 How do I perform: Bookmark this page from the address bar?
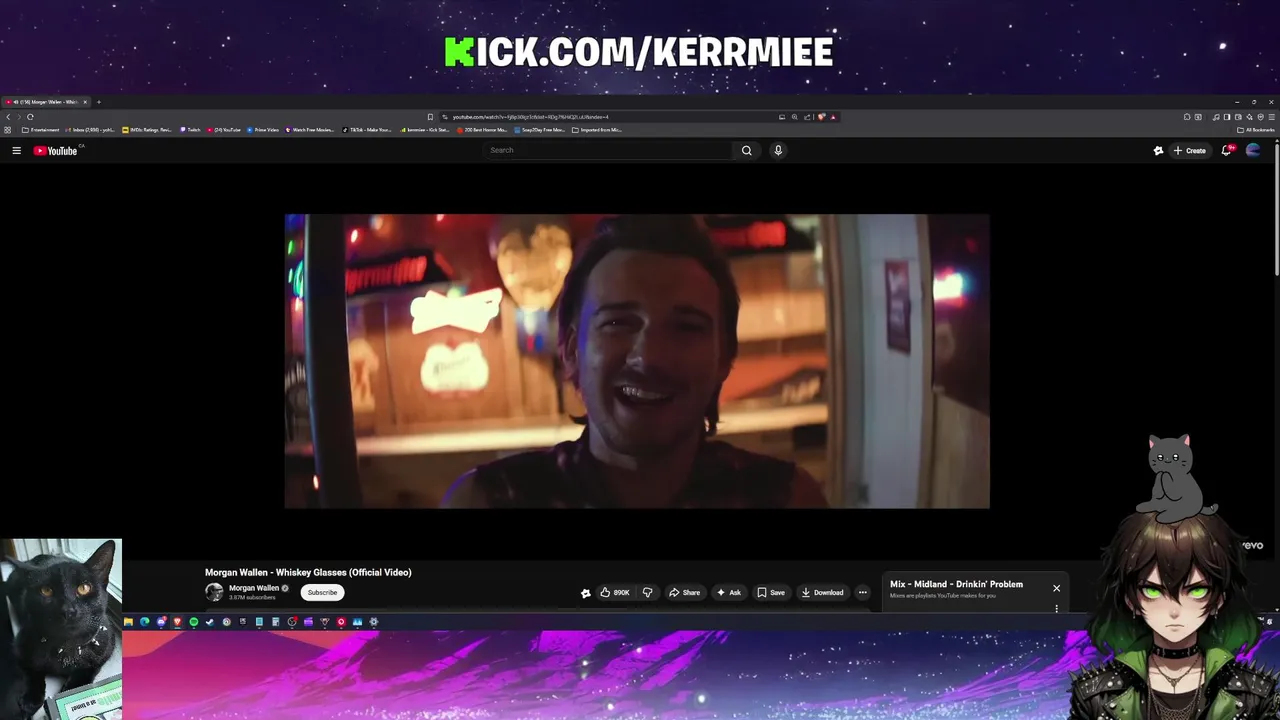[x=430, y=117]
